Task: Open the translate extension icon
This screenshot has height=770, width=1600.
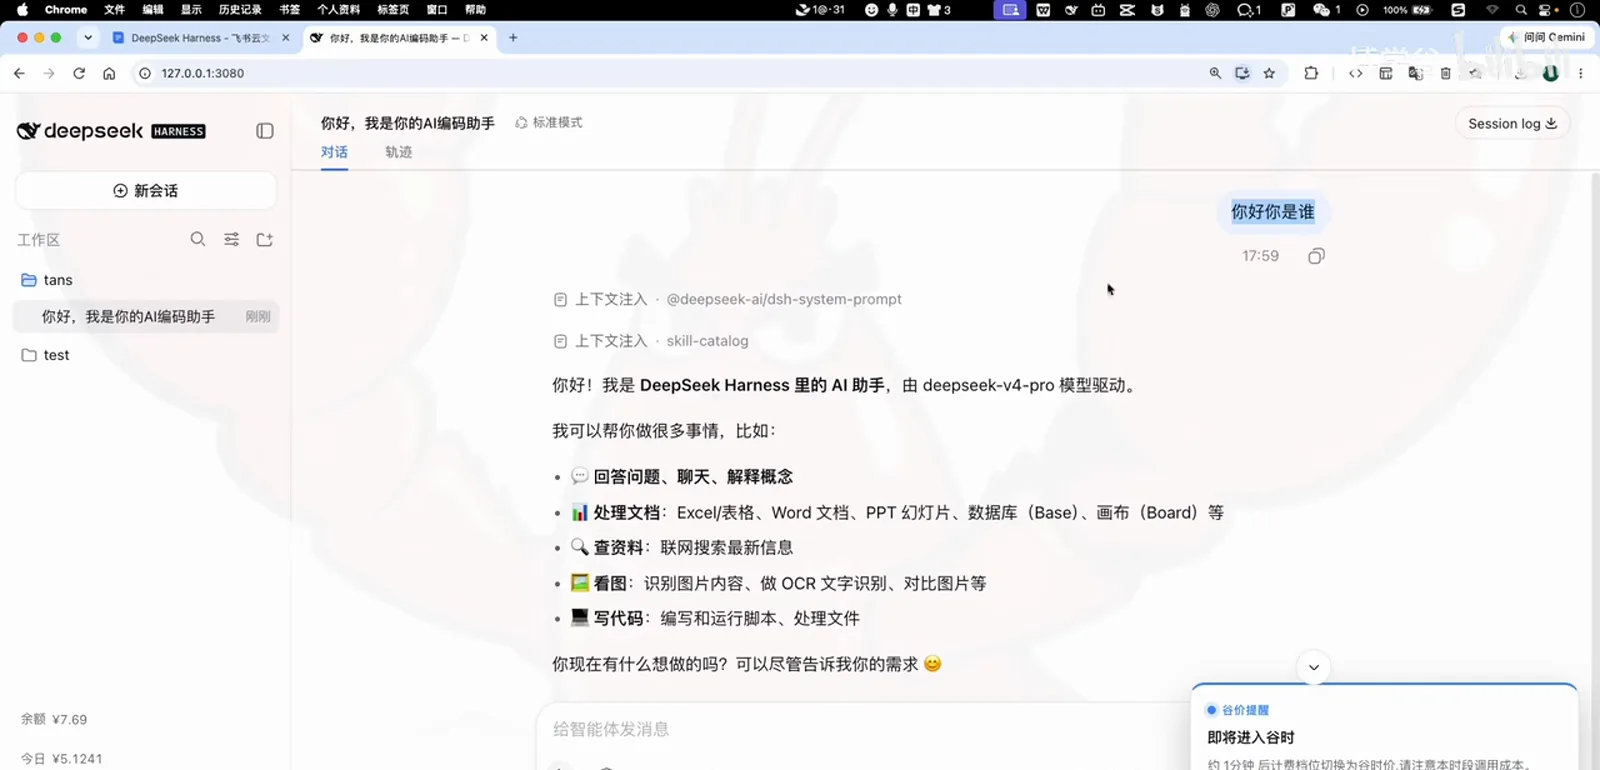Action: pyautogui.click(x=1415, y=73)
